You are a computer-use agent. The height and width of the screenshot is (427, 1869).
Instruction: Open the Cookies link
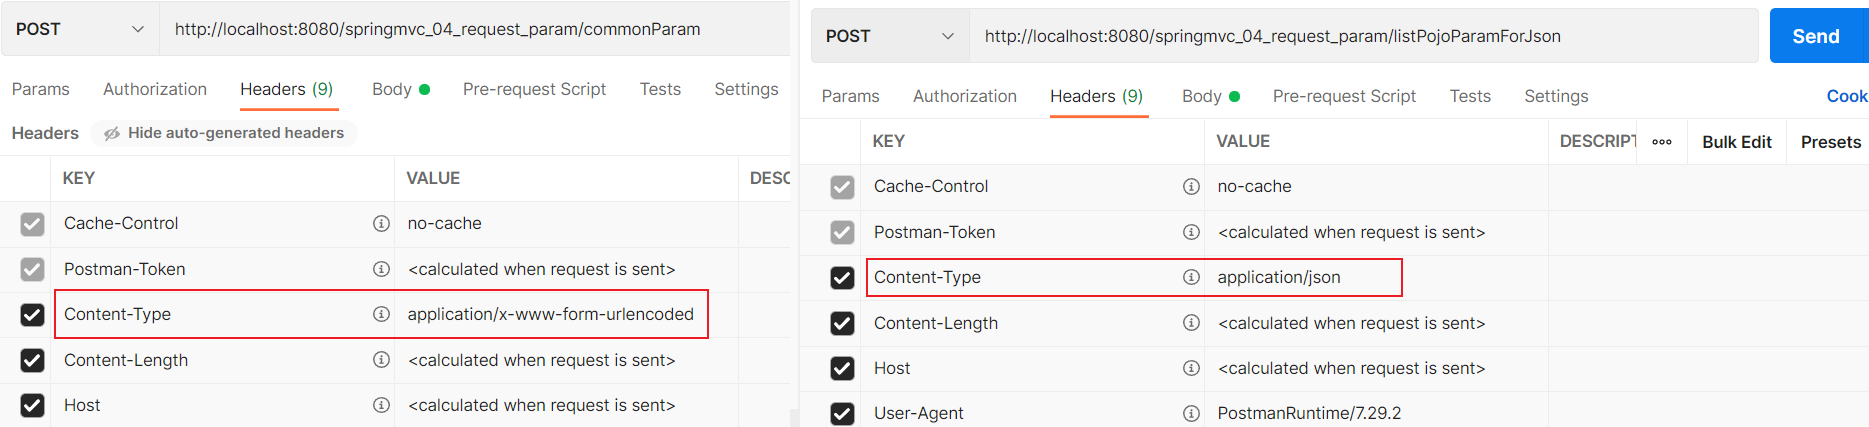(1847, 96)
